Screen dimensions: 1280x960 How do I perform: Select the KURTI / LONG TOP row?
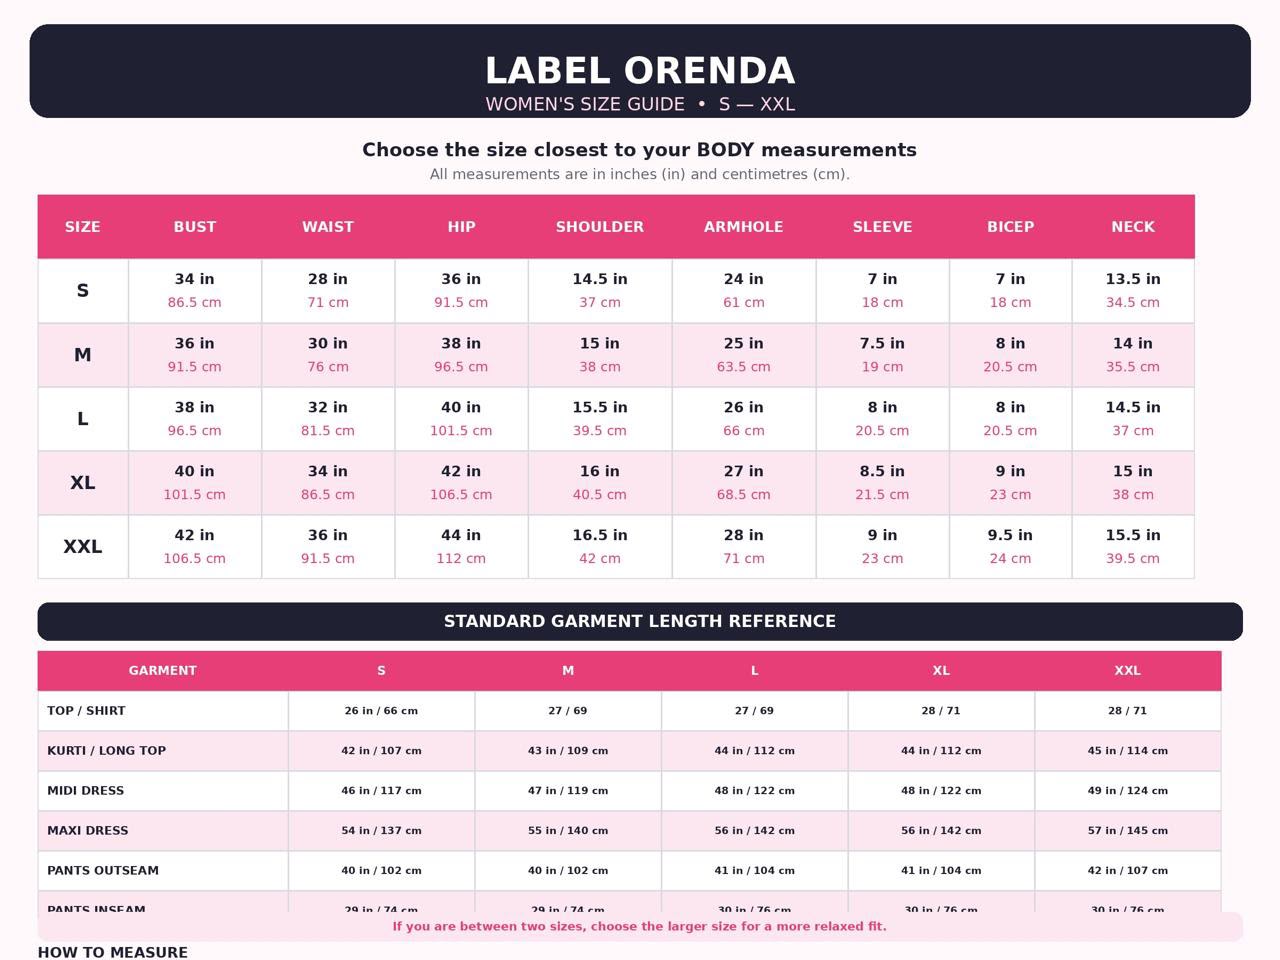click(x=629, y=751)
